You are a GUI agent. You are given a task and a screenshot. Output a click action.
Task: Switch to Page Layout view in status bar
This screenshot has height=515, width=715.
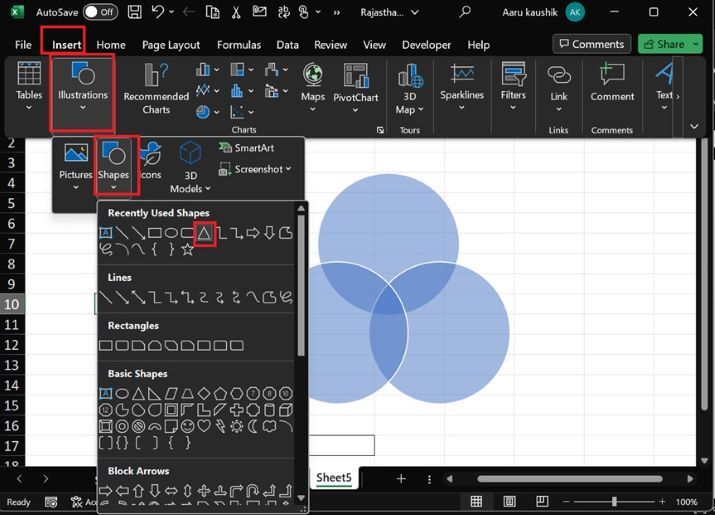[x=509, y=502]
